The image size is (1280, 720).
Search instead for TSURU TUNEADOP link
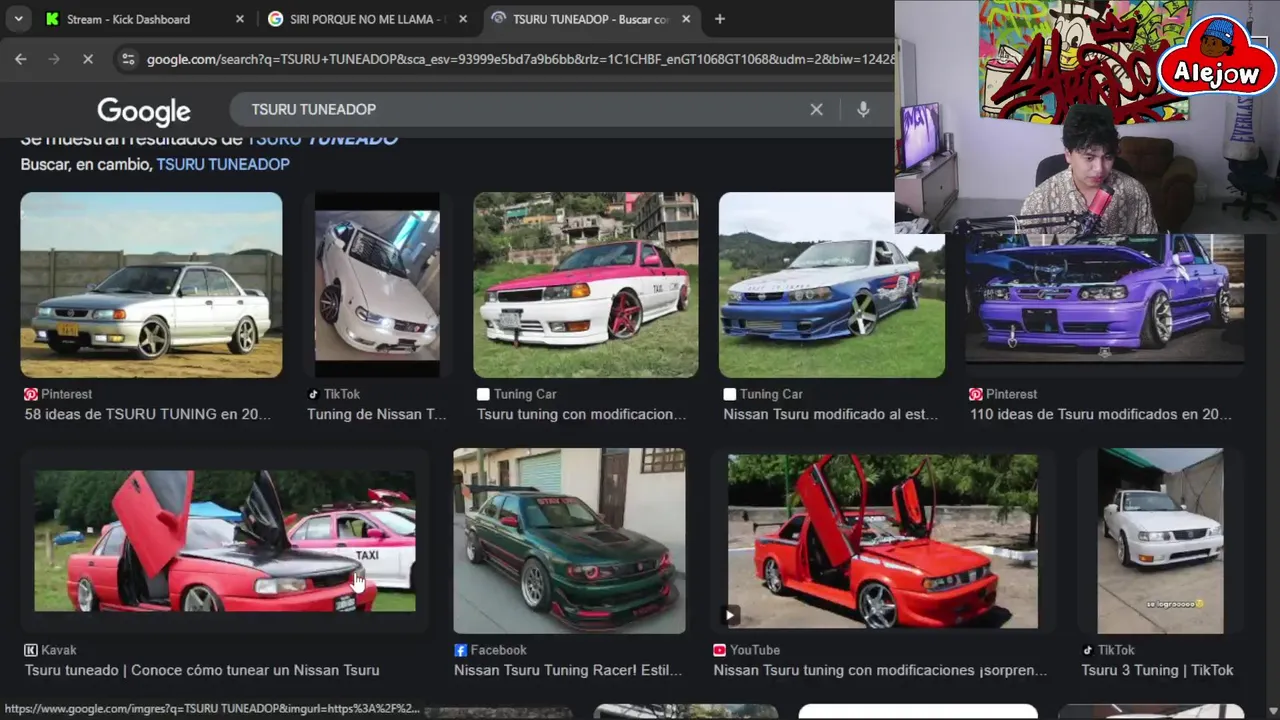[x=223, y=164]
